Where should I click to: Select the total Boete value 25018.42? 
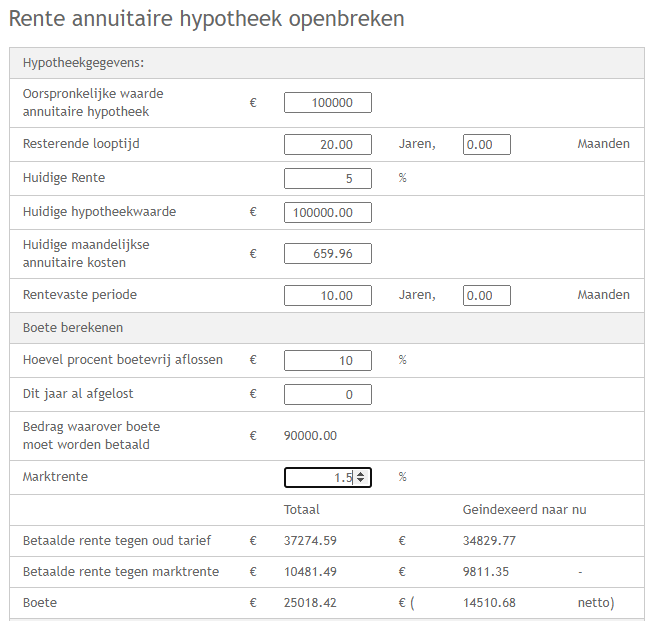[310, 603]
